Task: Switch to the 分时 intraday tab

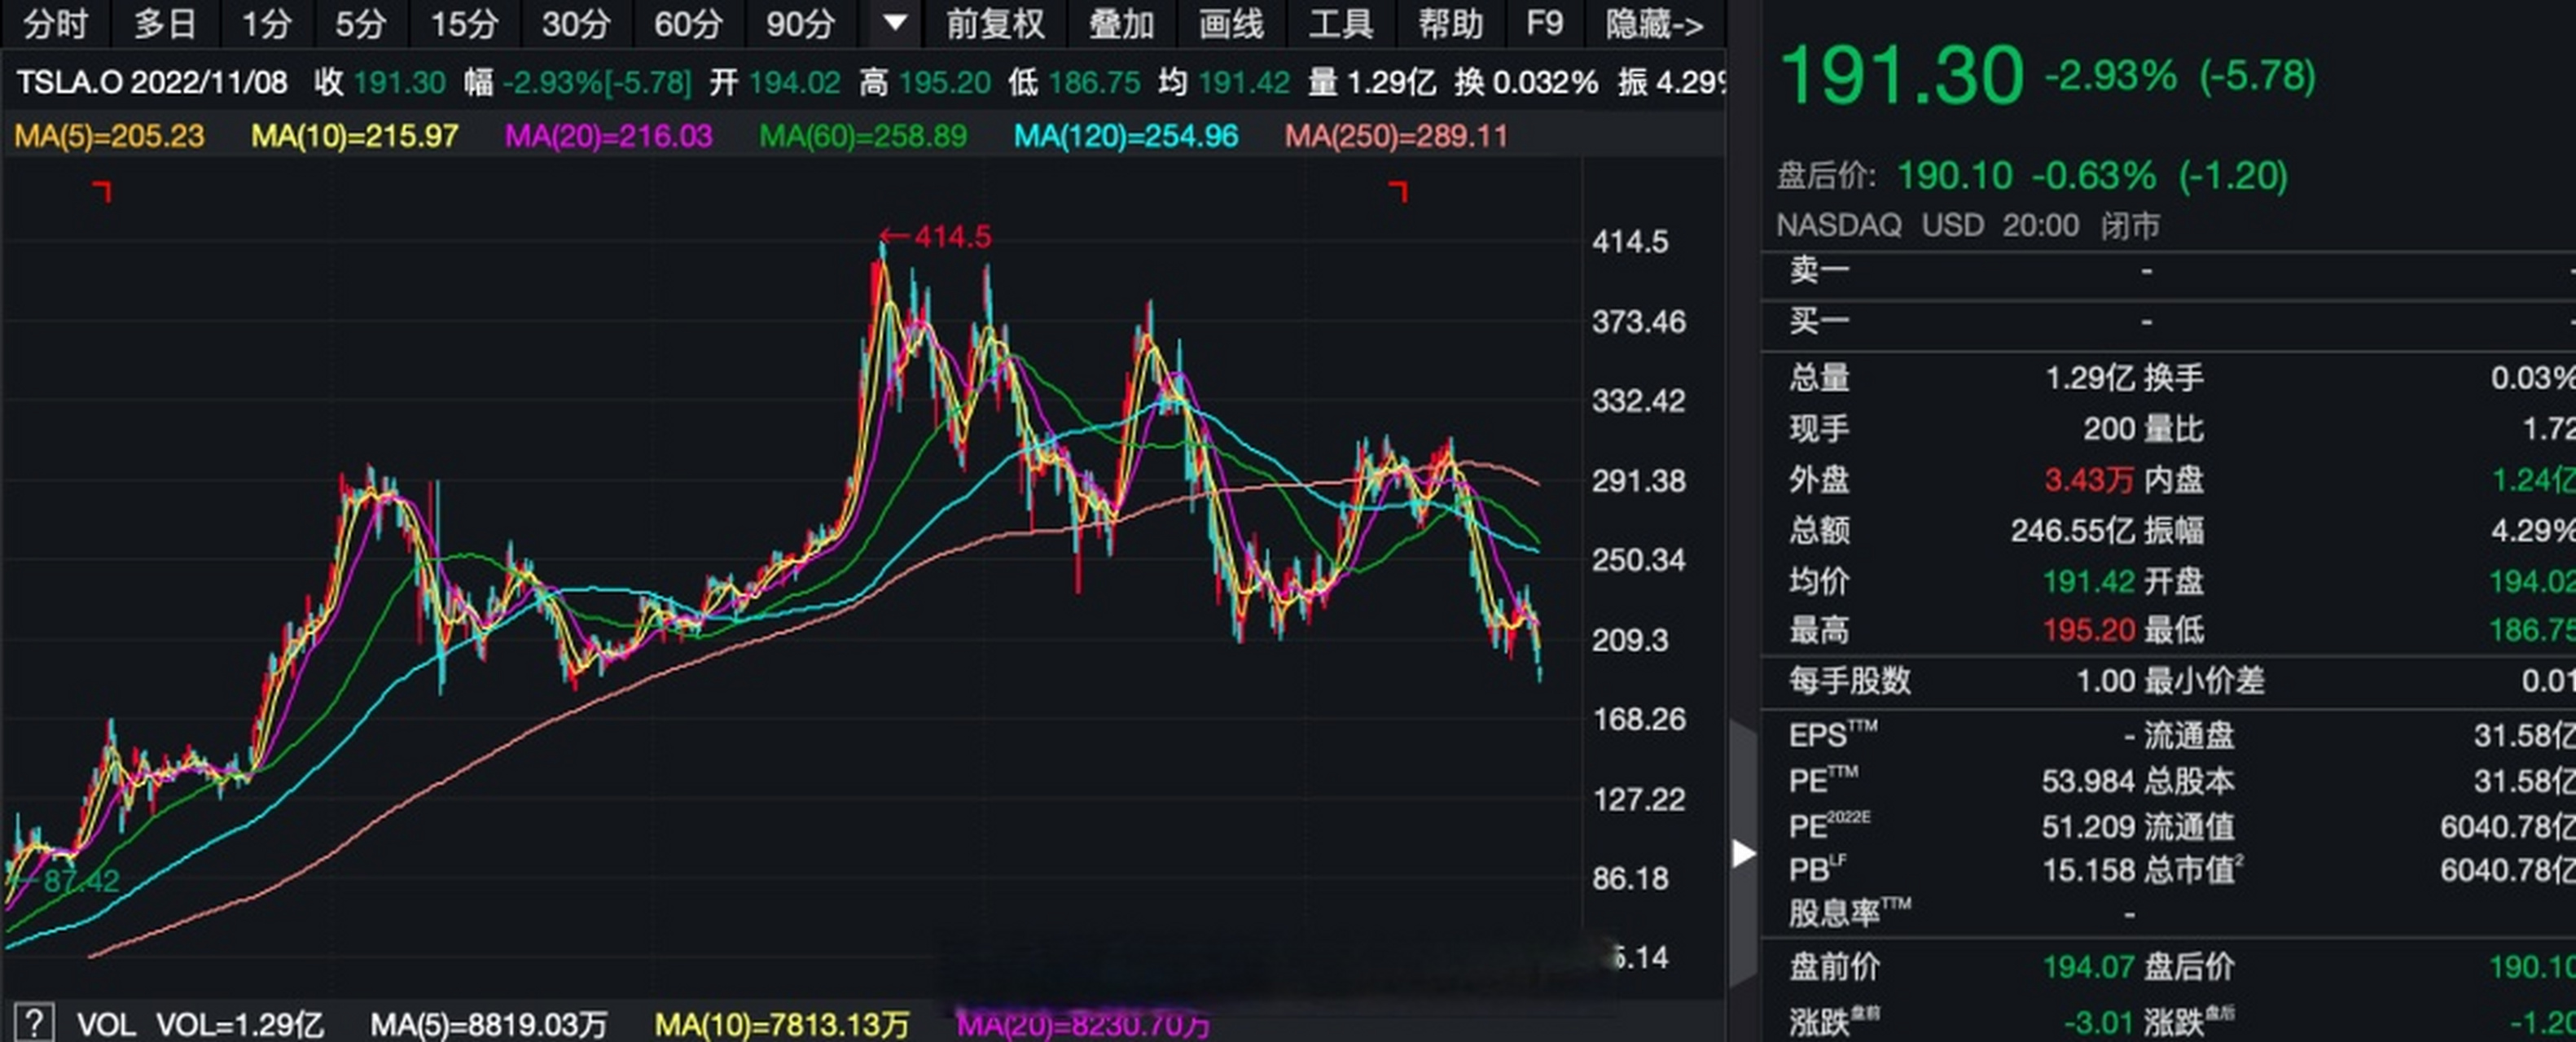Action: pyautogui.click(x=56, y=23)
